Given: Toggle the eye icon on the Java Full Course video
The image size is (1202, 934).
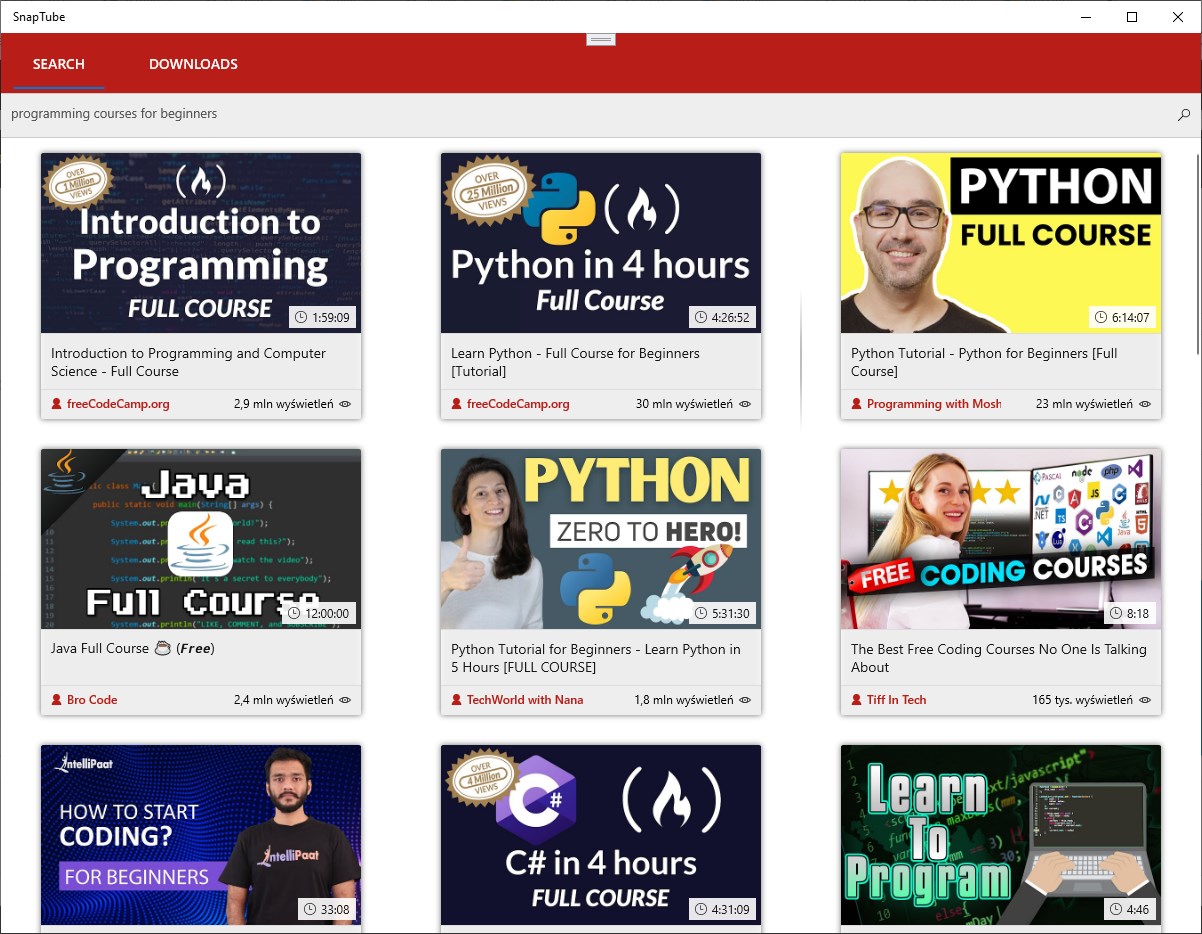Looking at the screenshot, I should [345, 700].
